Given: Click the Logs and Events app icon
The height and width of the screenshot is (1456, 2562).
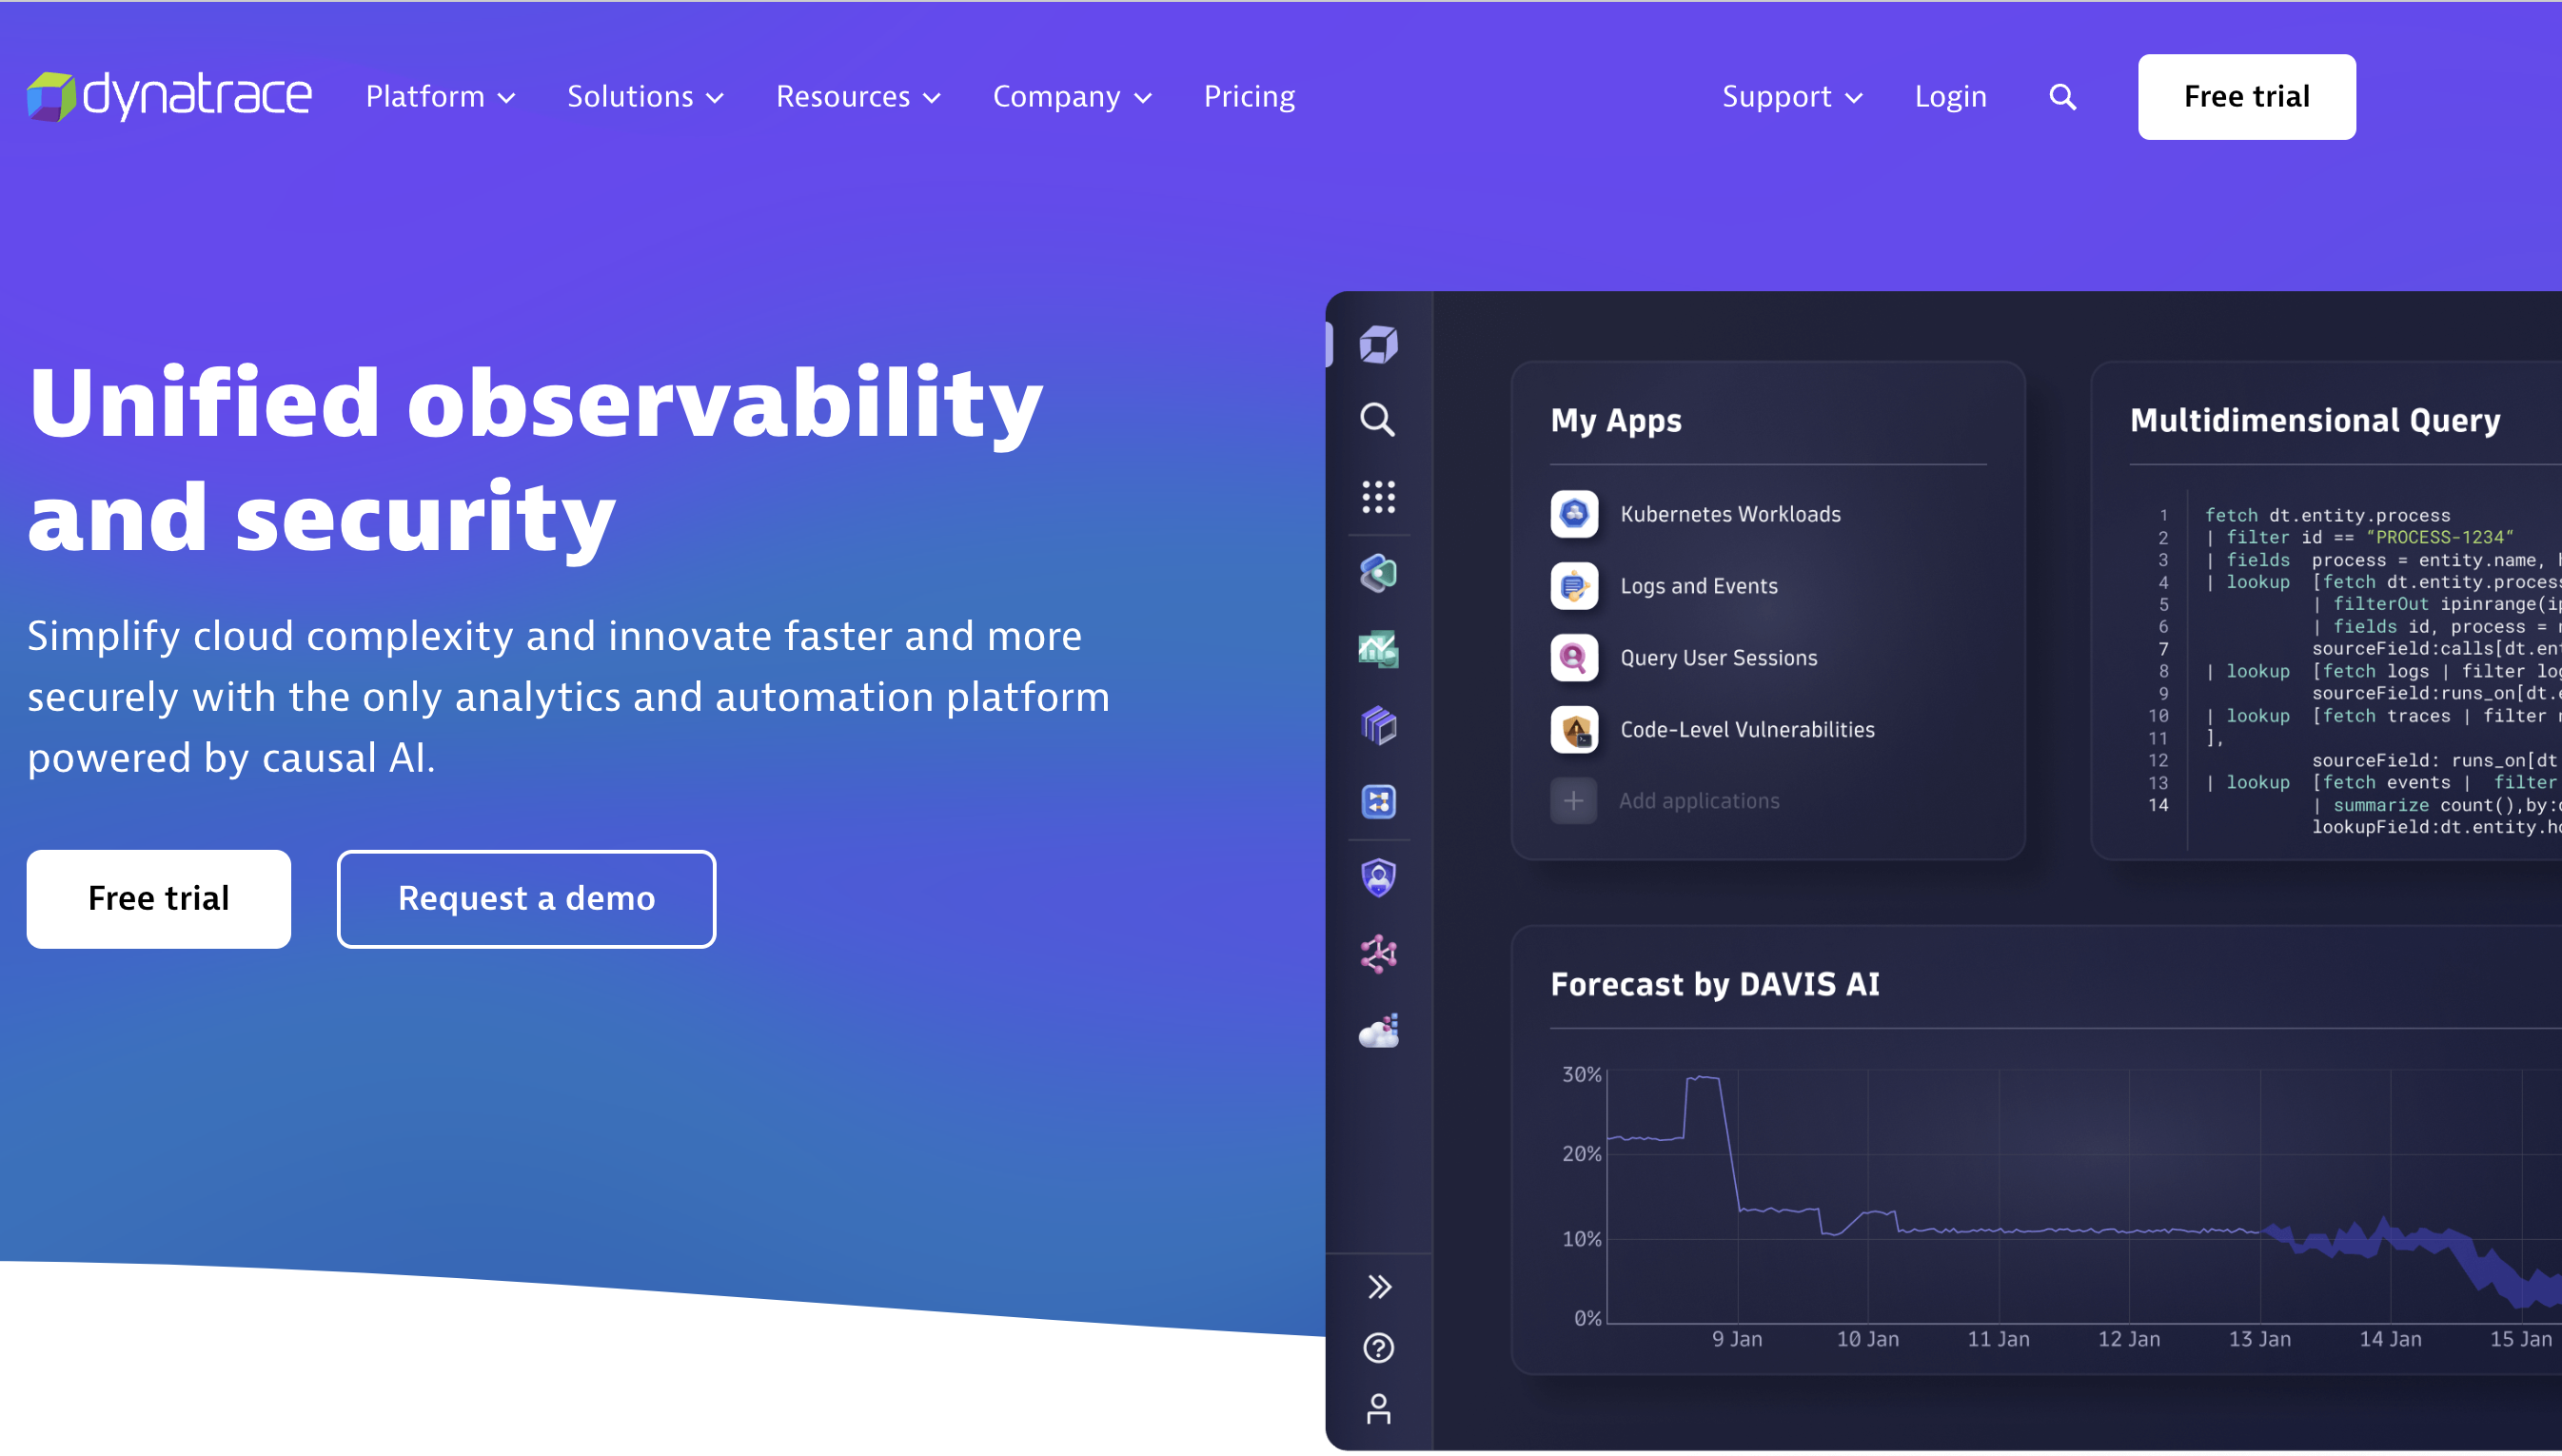Looking at the screenshot, I should [x=1573, y=583].
